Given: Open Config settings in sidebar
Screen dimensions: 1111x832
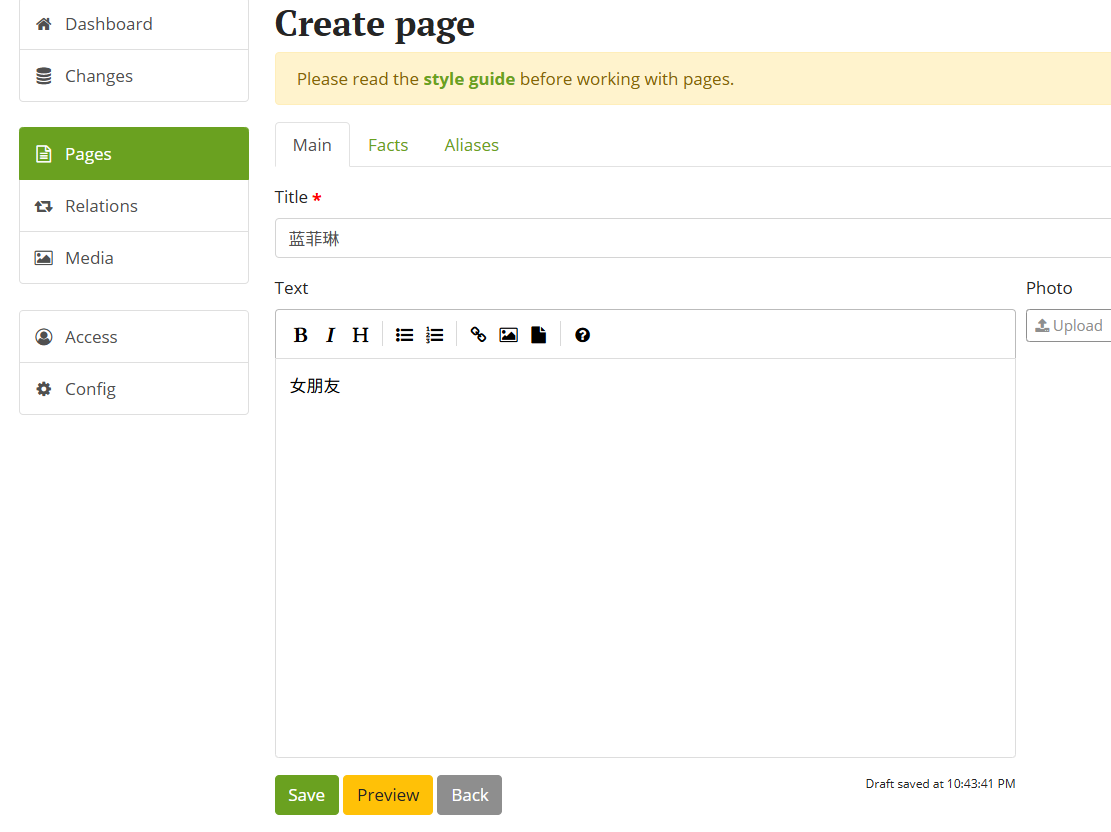Looking at the screenshot, I should [x=134, y=389].
